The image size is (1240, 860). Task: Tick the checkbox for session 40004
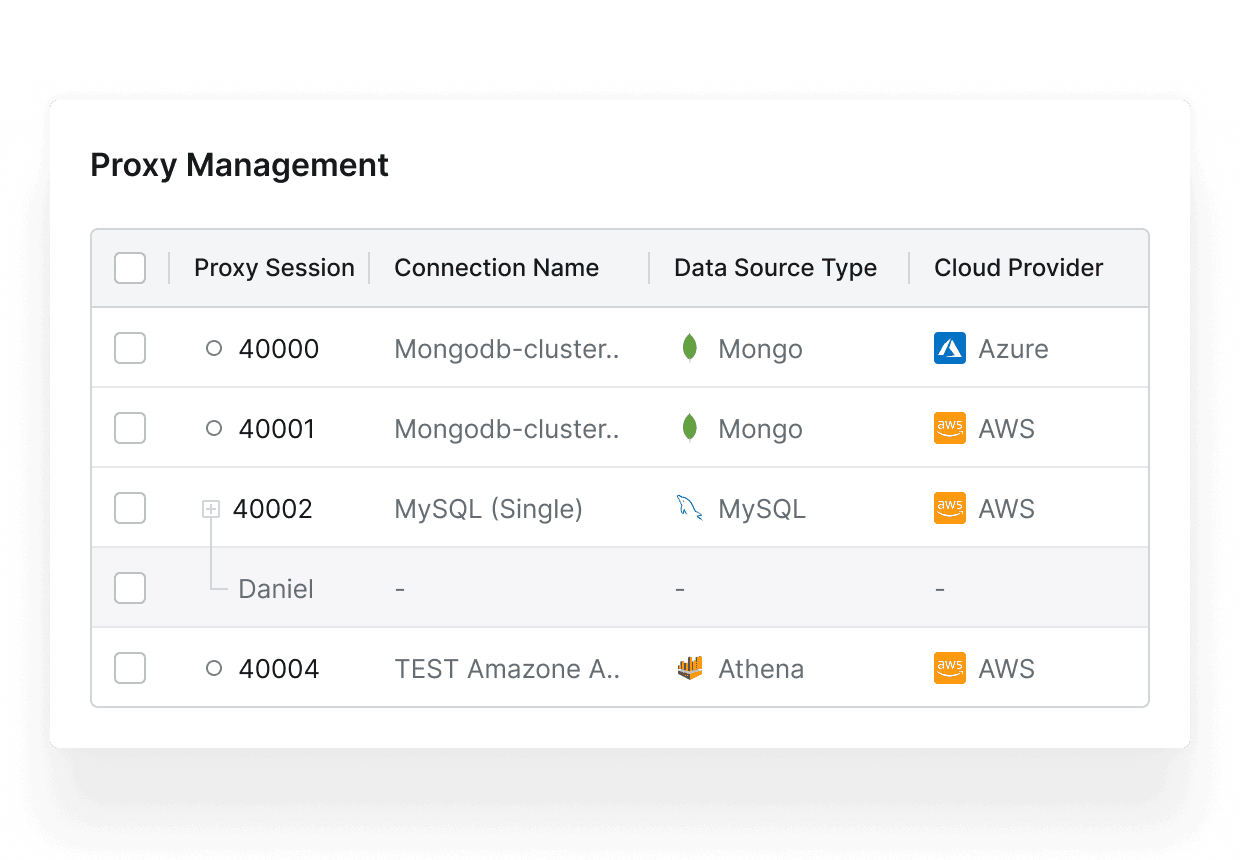point(130,668)
